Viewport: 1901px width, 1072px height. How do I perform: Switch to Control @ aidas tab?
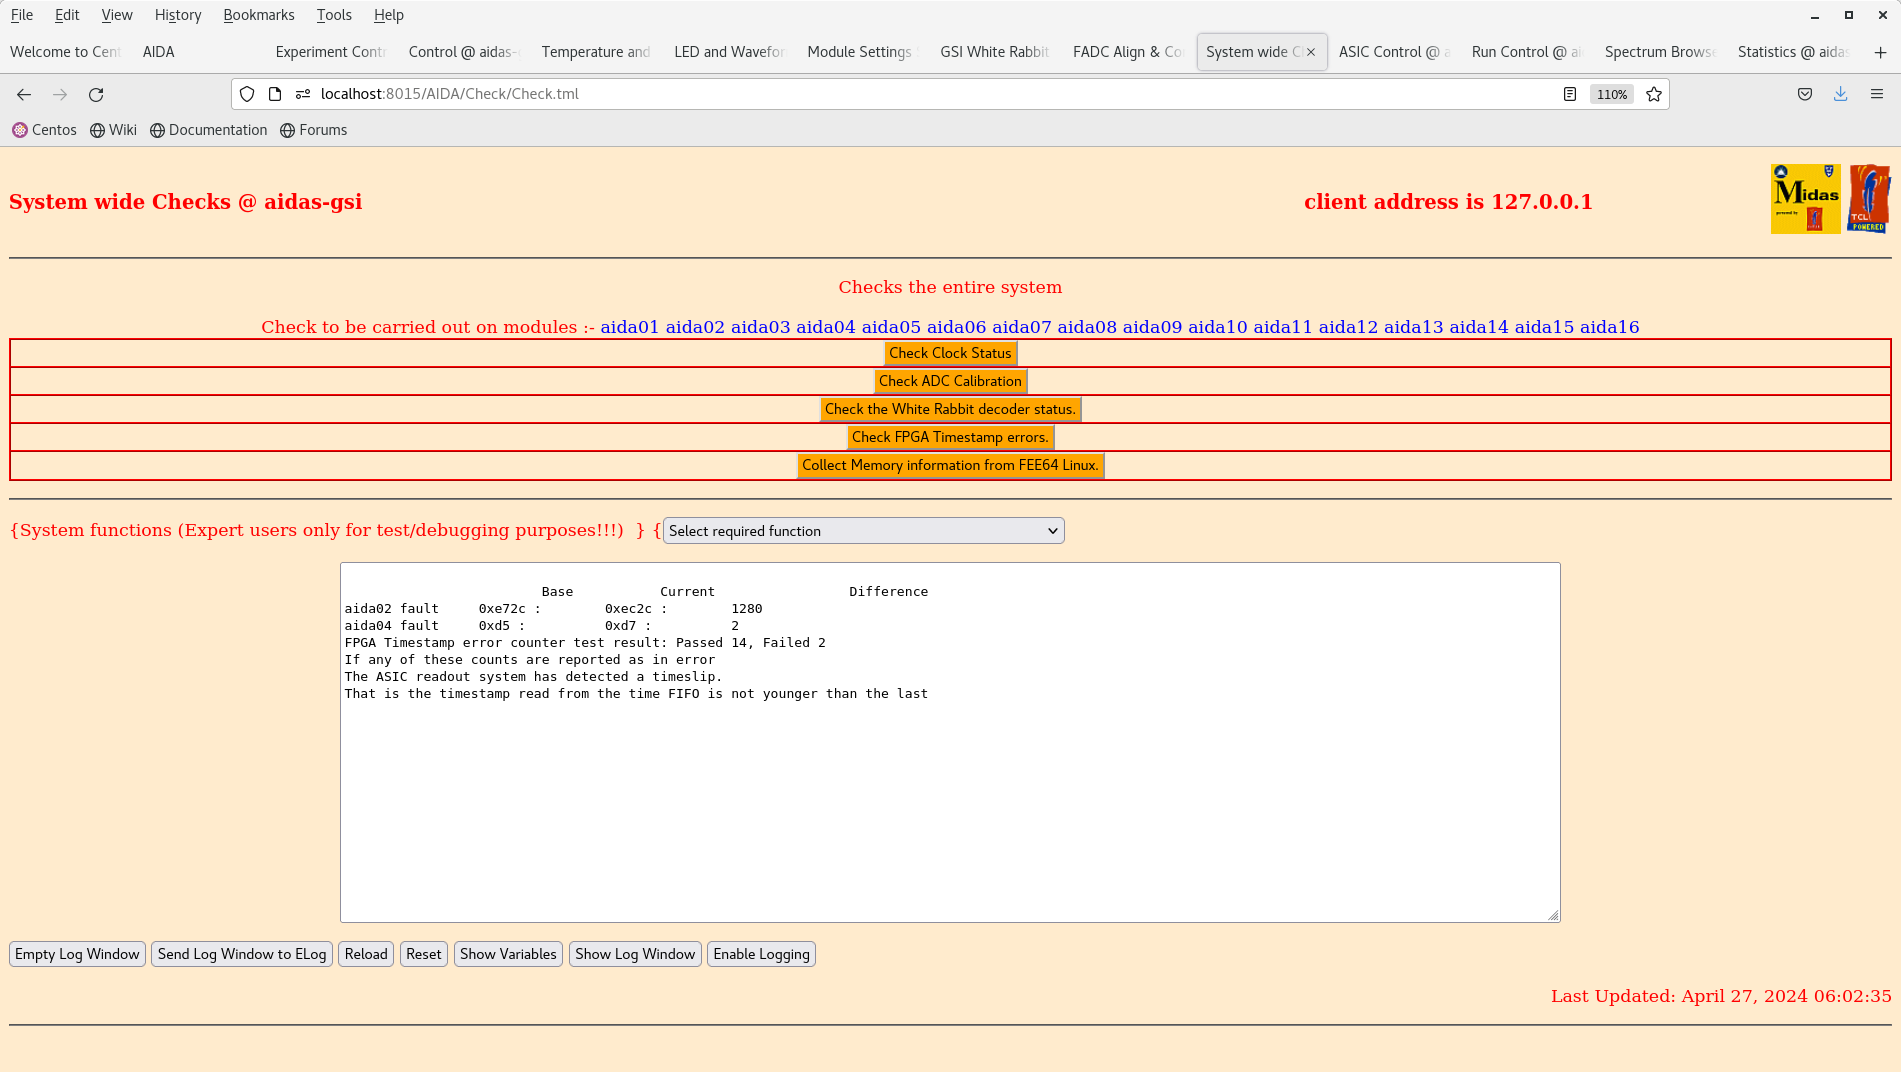tap(464, 52)
